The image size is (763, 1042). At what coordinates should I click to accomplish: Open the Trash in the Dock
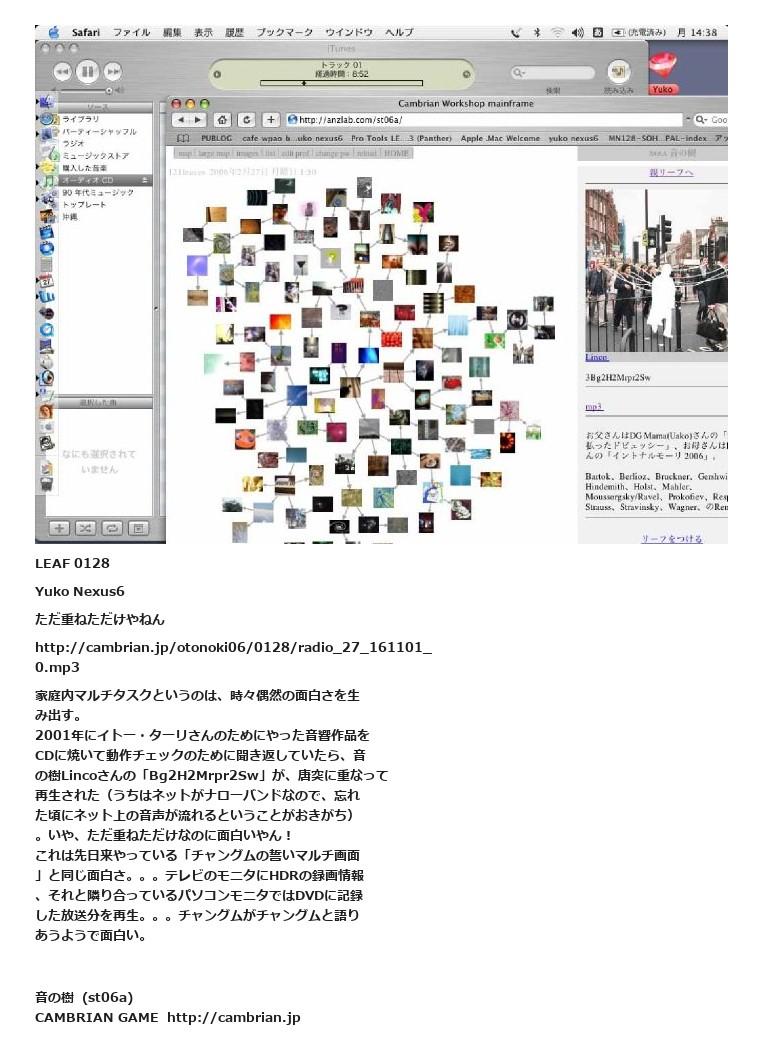pyautogui.click(x=47, y=484)
